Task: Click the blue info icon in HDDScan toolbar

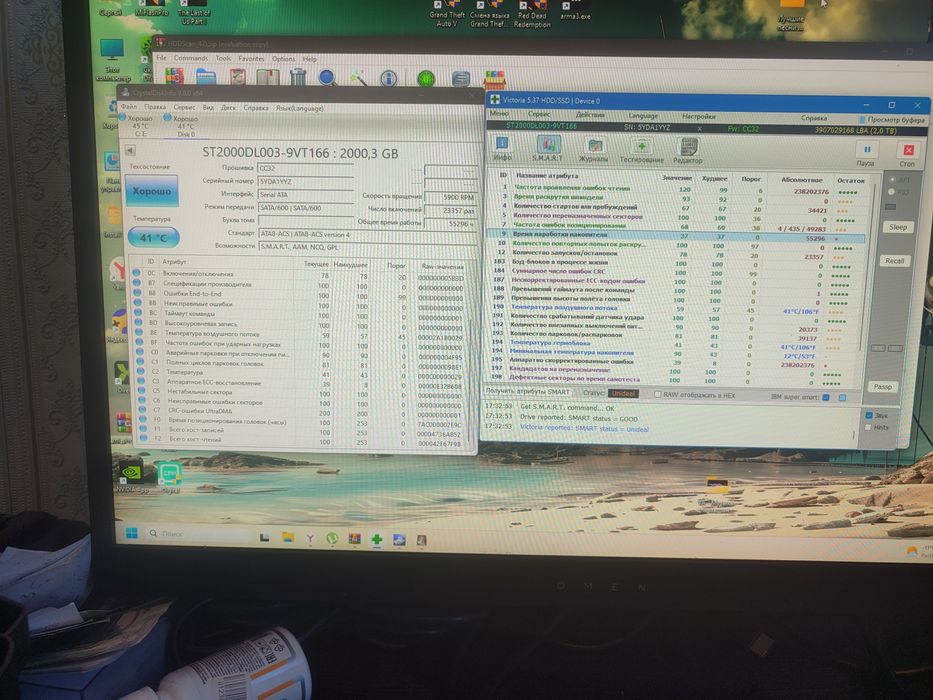Action: pyautogui.click(x=389, y=78)
